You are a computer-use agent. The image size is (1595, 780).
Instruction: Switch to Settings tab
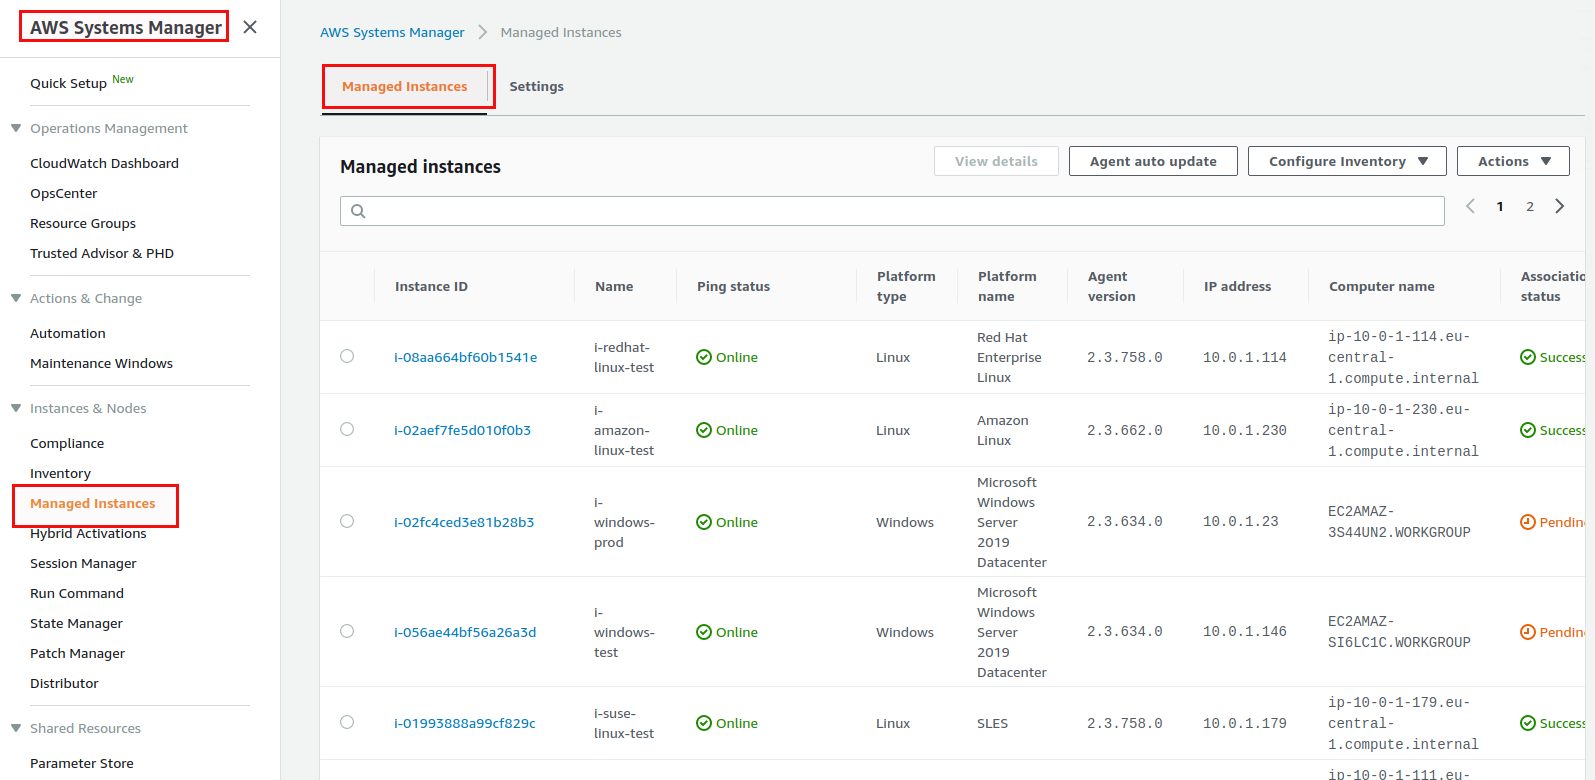pyautogui.click(x=536, y=87)
